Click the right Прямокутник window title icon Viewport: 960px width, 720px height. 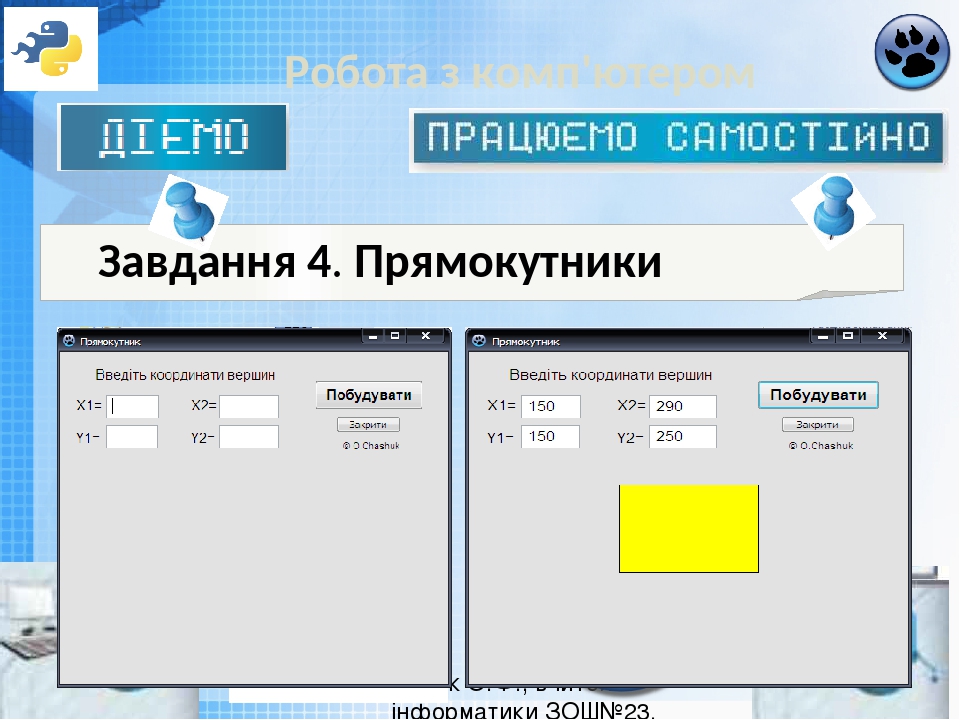479,340
